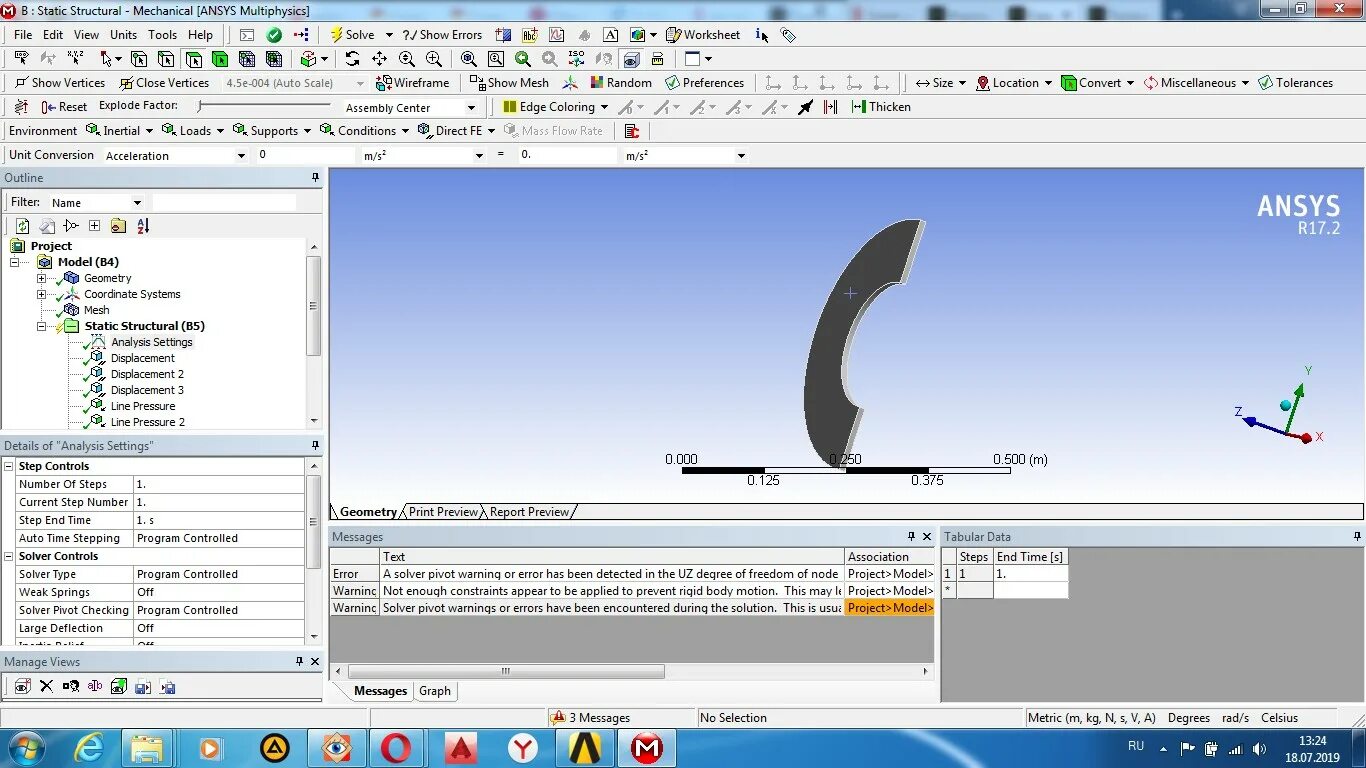Open the Edit menu
1366x768 pixels.
pyautogui.click(x=53, y=34)
